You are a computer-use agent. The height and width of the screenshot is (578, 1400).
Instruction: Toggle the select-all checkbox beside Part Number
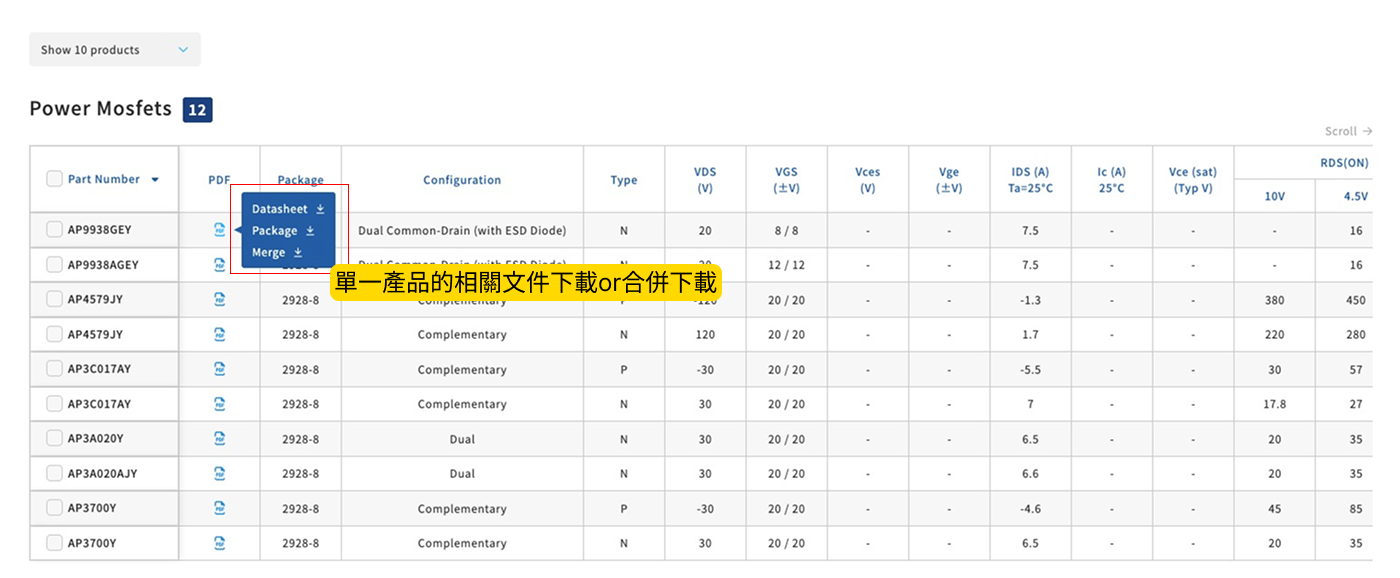[x=54, y=179]
